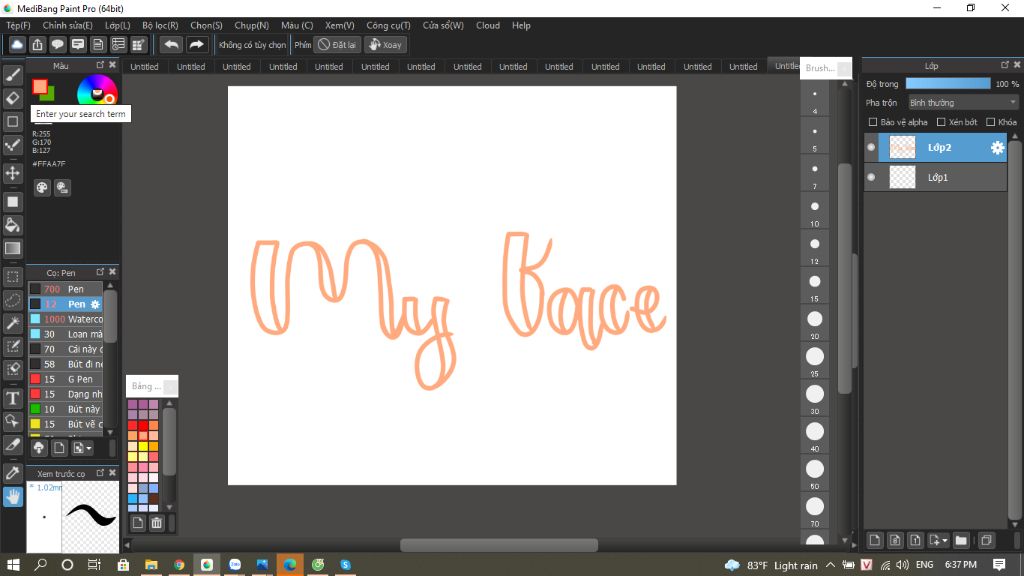
Task: Toggle Bảo vệ alpha checkbox
Action: click(873, 122)
